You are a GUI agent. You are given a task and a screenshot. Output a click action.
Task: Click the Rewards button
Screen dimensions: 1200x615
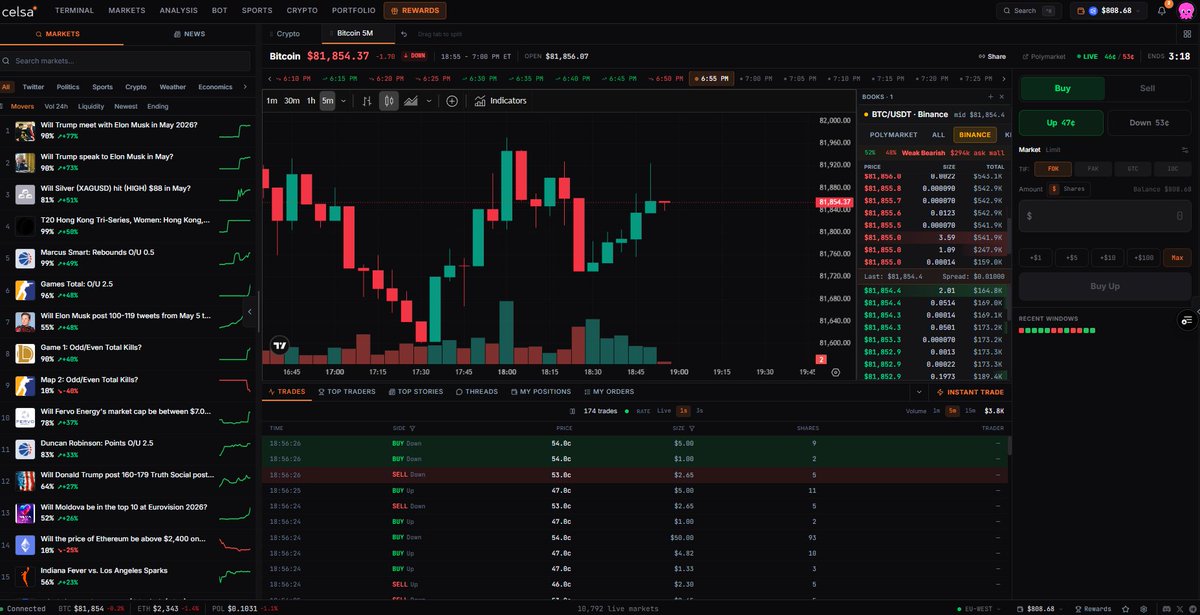tap(415, 10)
